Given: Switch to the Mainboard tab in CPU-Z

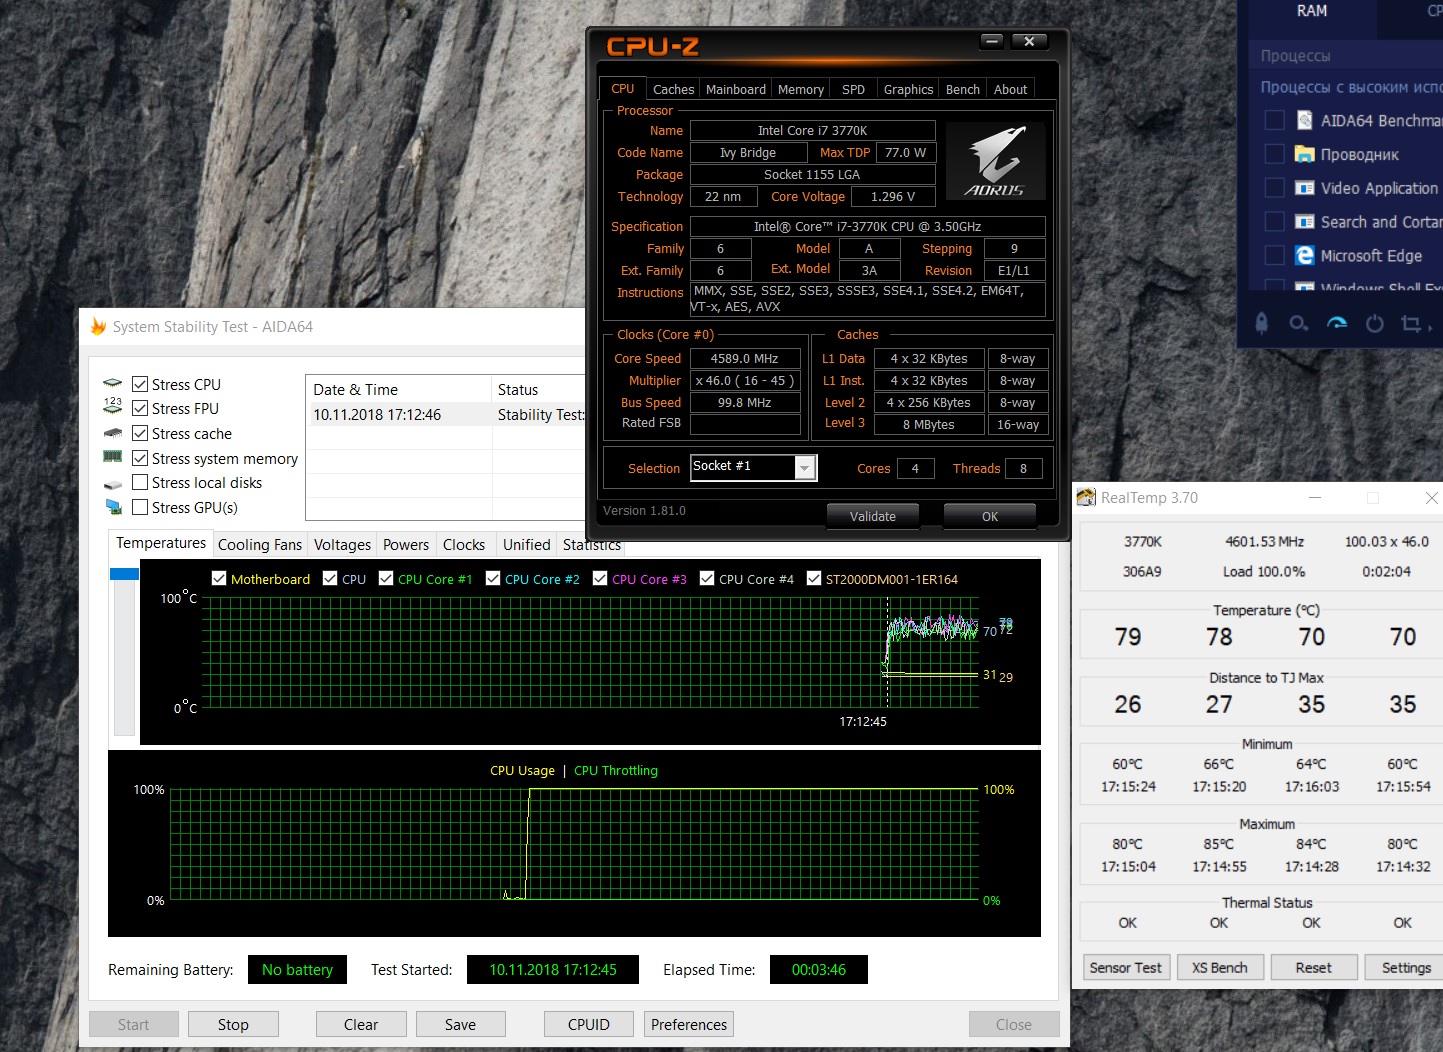Looking at the screenshot, I should (736, 89).
